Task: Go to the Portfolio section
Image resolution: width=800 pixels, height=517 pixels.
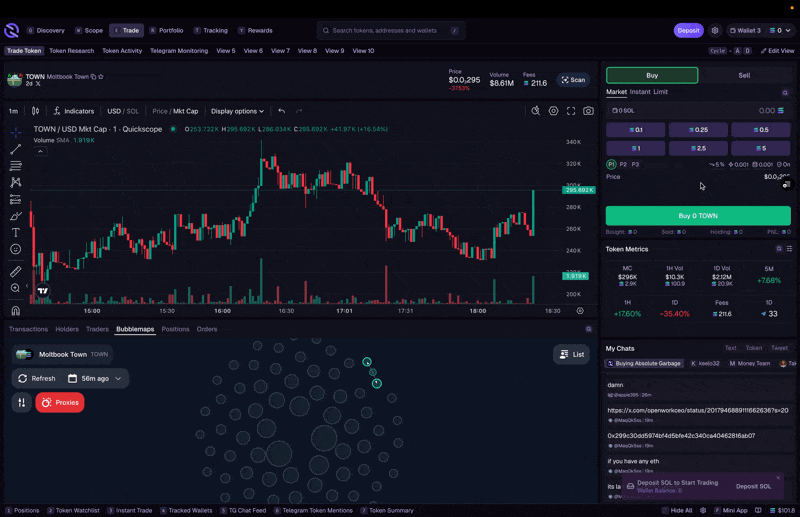Action: pos(166,30)
